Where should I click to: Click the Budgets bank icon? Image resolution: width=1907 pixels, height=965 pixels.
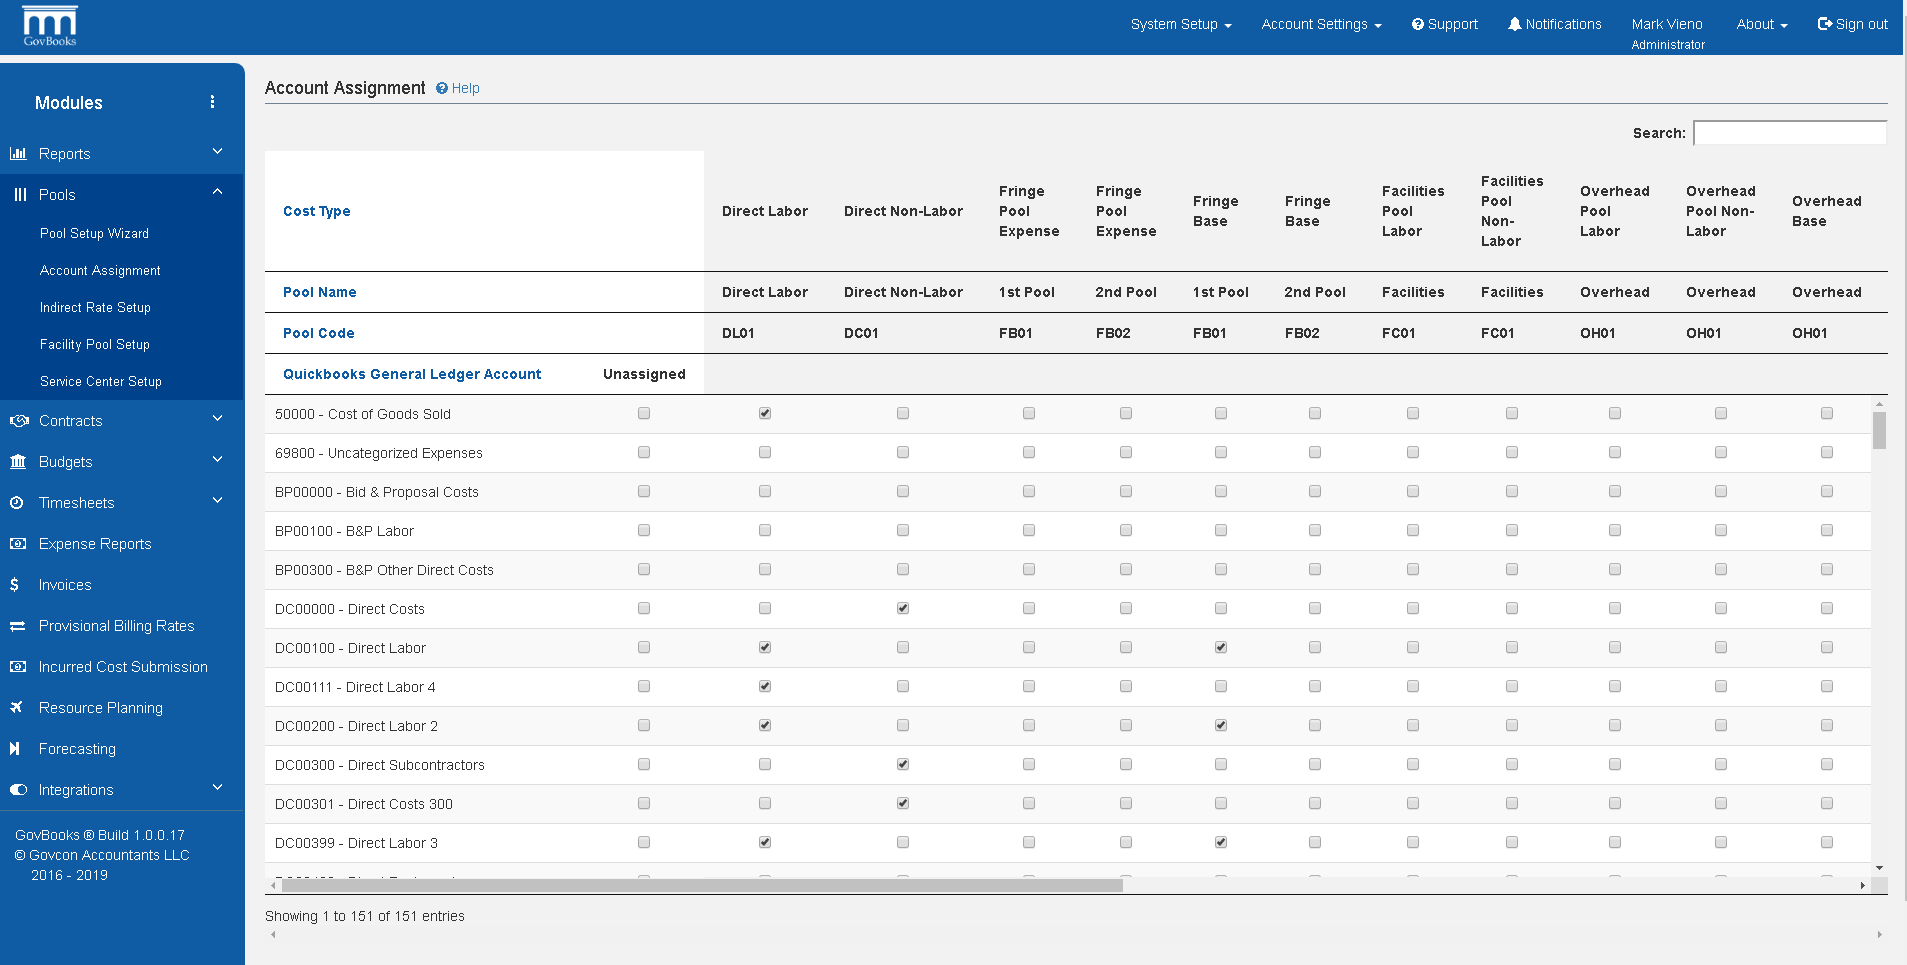pos(19,461)
